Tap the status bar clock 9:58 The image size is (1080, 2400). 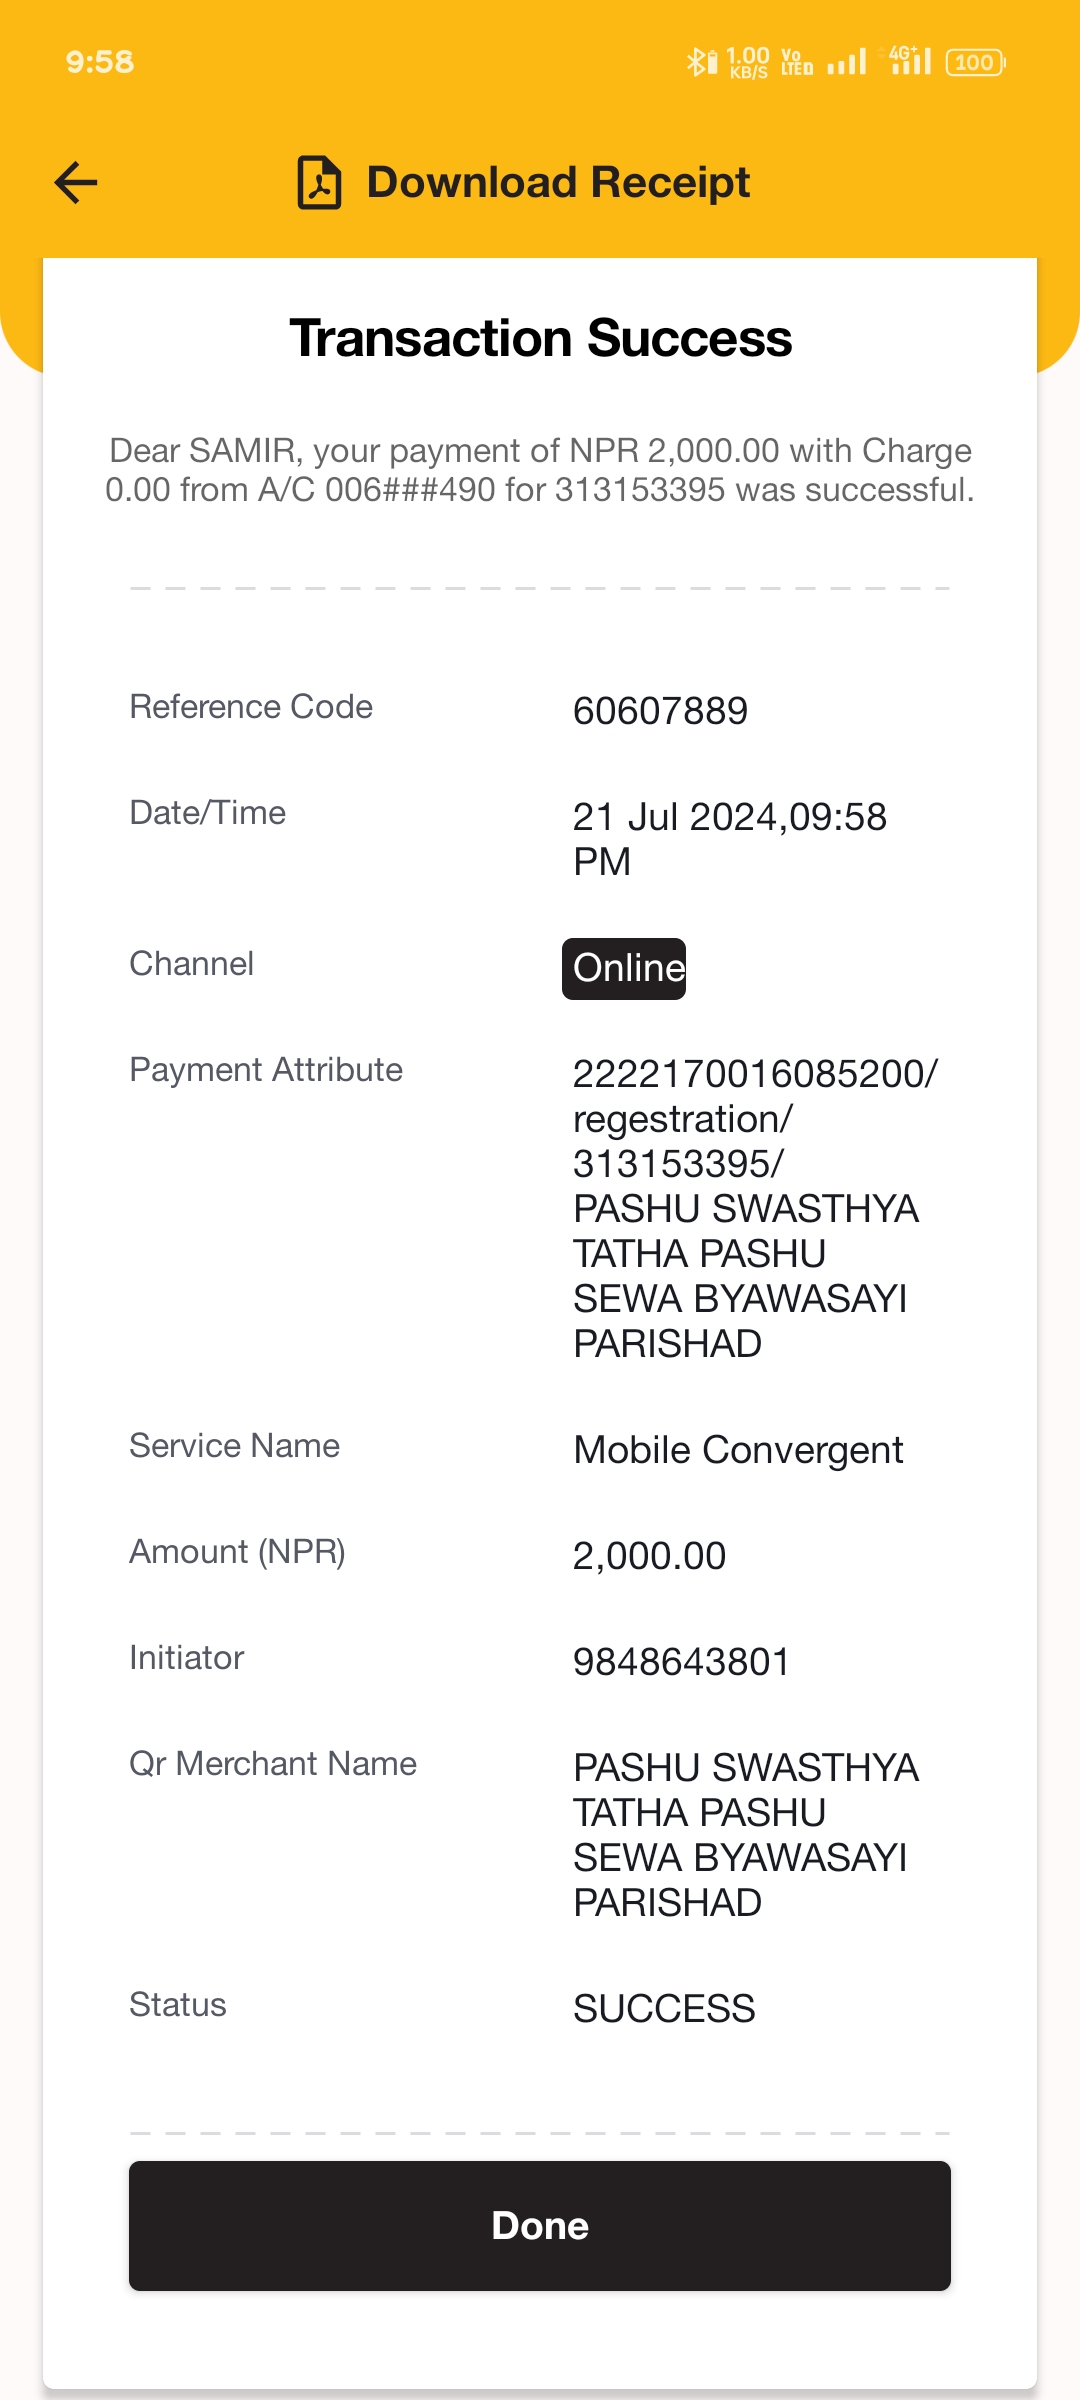coord(100,62)
